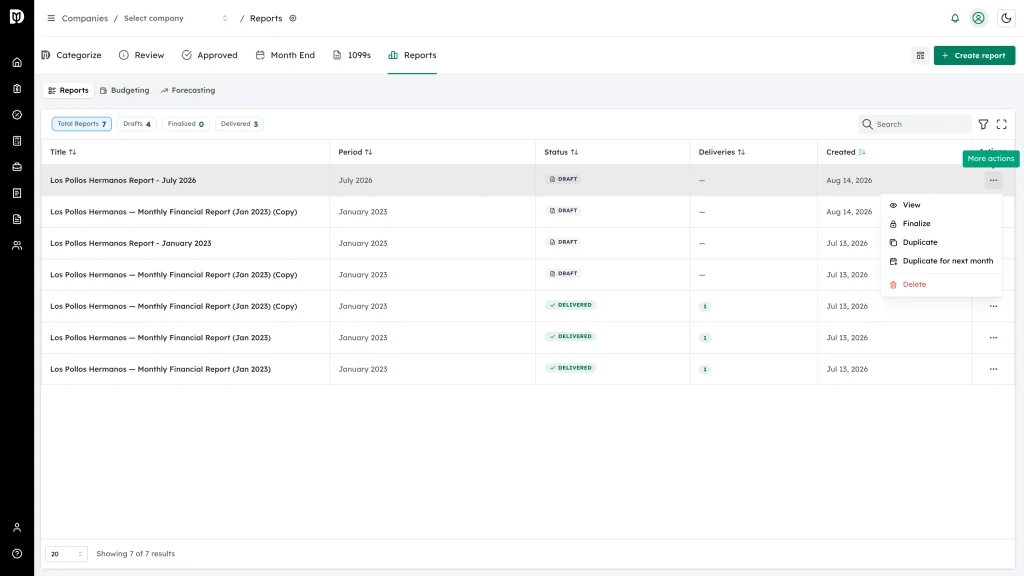Image resolution: width=1024 pixels, height=576 pixels.
Task: Open the people icon in the sidebar
Action: pyautogui.click(x=17, y=246)
